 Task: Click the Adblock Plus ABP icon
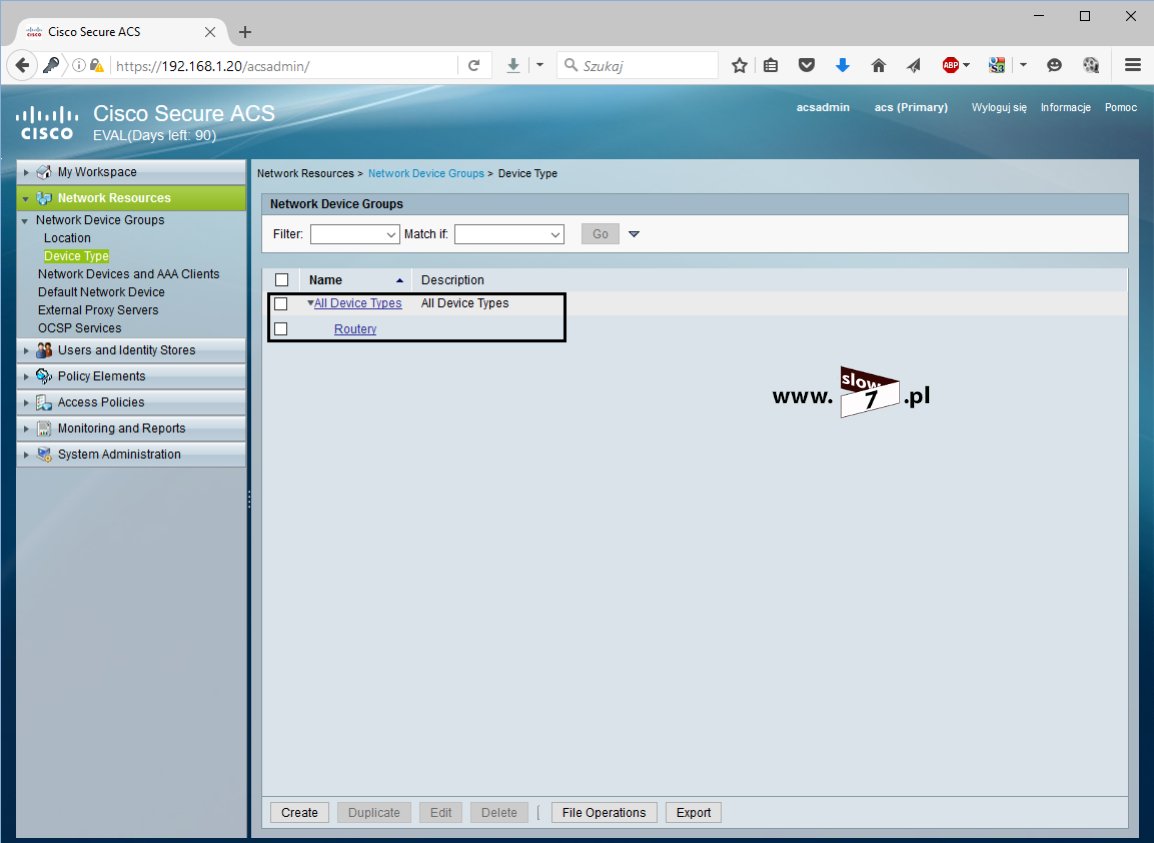950,66
